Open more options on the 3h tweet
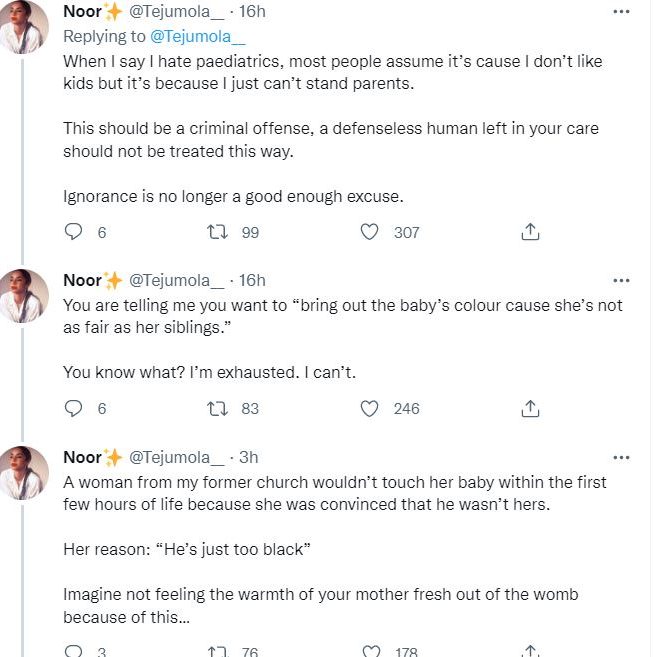Screen dimensions: 660x657 click(x=621, y=457)
